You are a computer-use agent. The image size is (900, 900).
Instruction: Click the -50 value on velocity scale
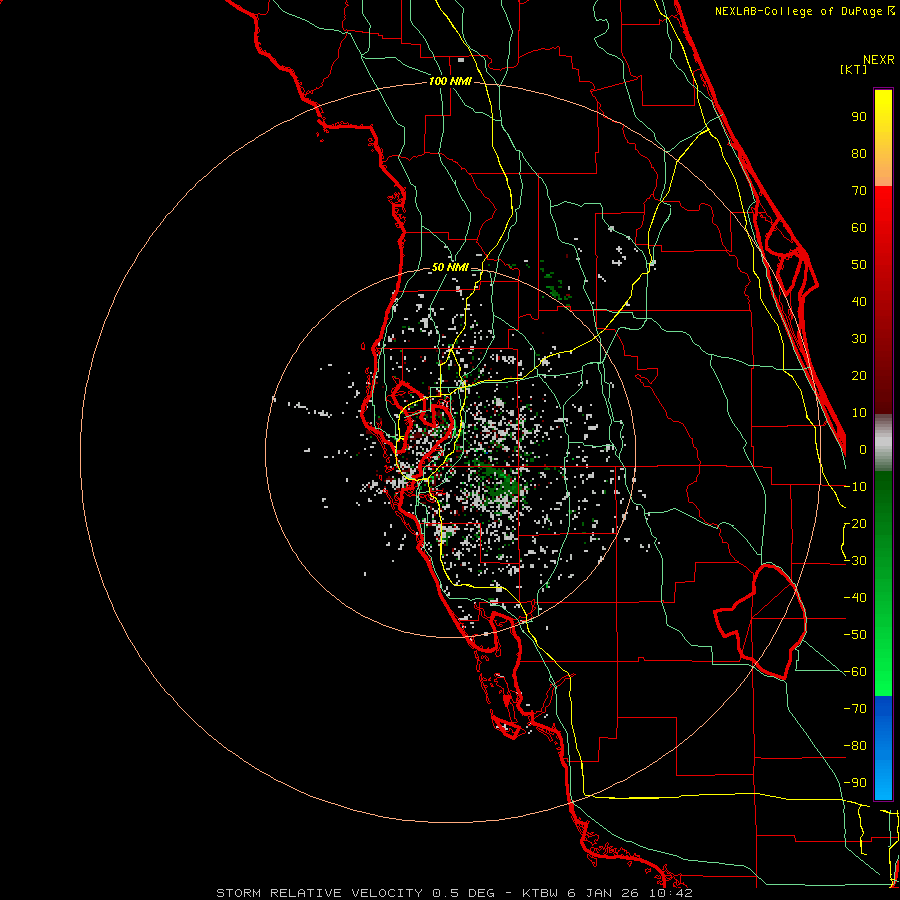point(855,635)
